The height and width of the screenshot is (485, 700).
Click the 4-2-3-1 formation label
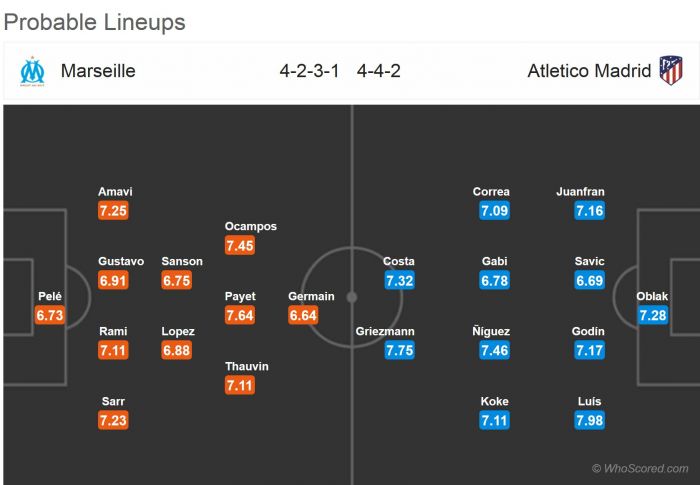click(x=309, y=71)
